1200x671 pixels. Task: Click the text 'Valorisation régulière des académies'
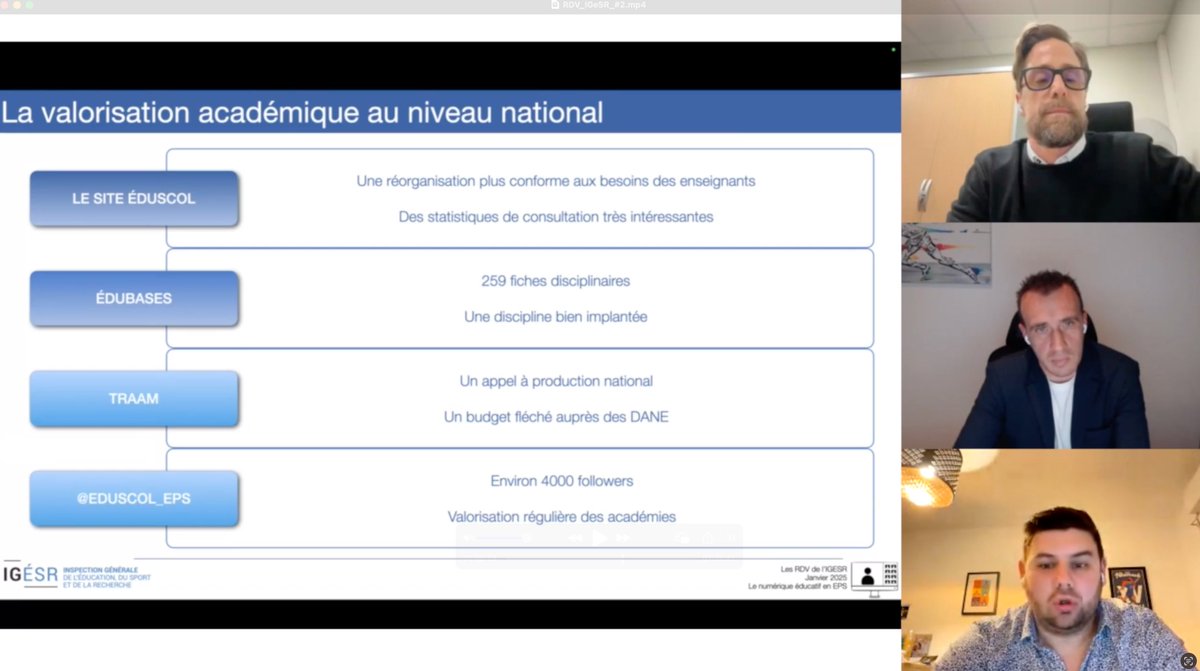pyautogui.click(x=562, y=517)
